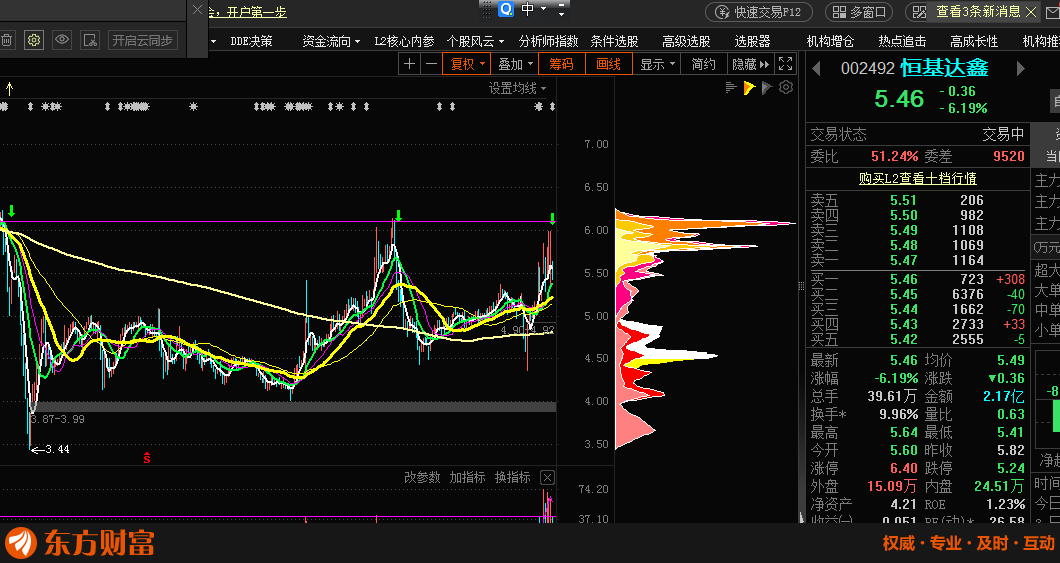Go to next stock arrow
The width and height of the screenshot is (1060, 563).
tap(1020, 68)
